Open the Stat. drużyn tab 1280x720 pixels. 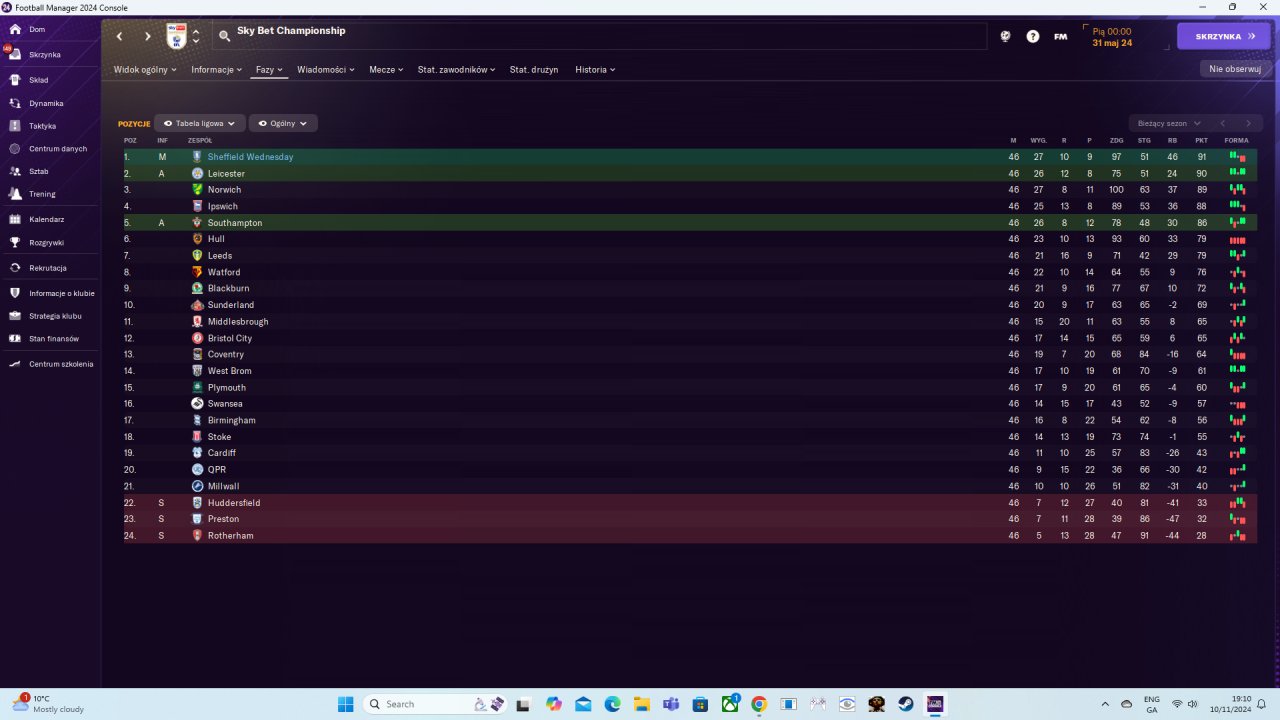coord(534,70)
